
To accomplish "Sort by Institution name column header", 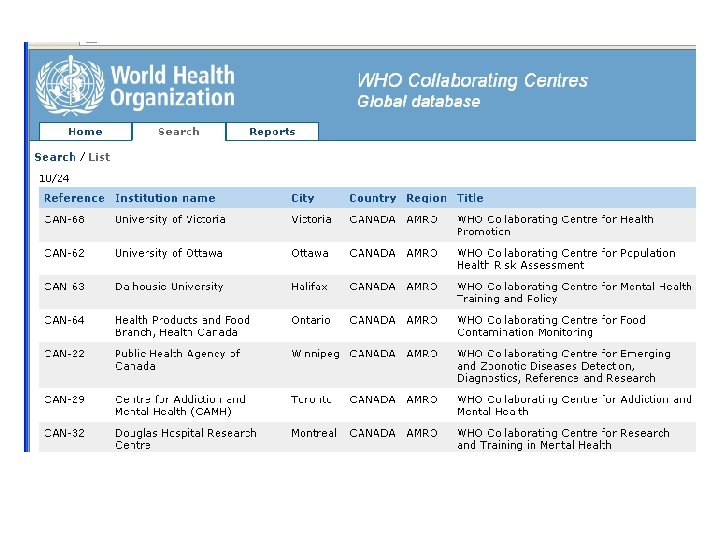I will tap(165, 198).
